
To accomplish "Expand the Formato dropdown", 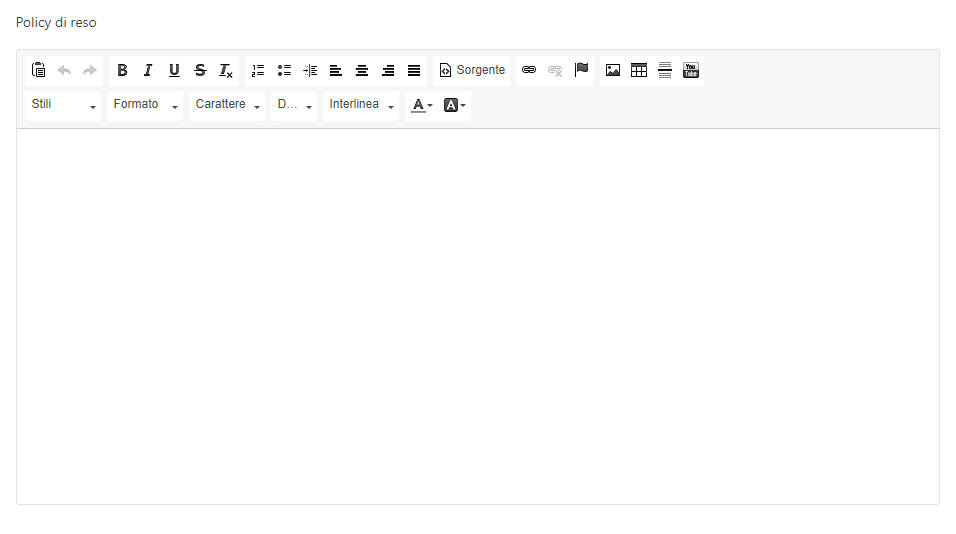I will [145, 105].
